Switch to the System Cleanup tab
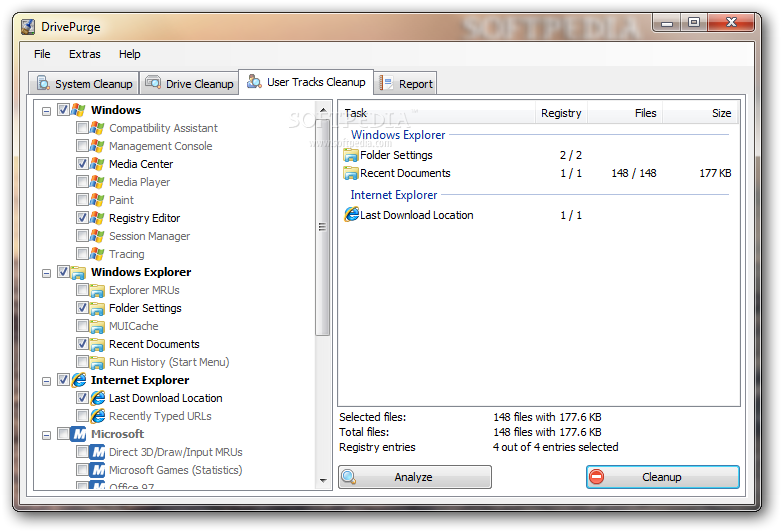This screenshot has height=532, width=782. click(84, 83)
